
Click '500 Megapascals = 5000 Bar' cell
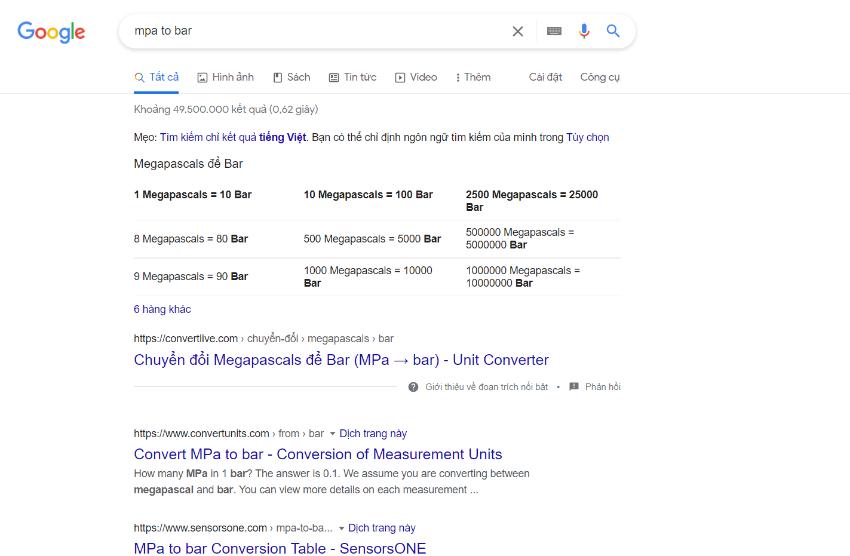[x=372, y=239]
